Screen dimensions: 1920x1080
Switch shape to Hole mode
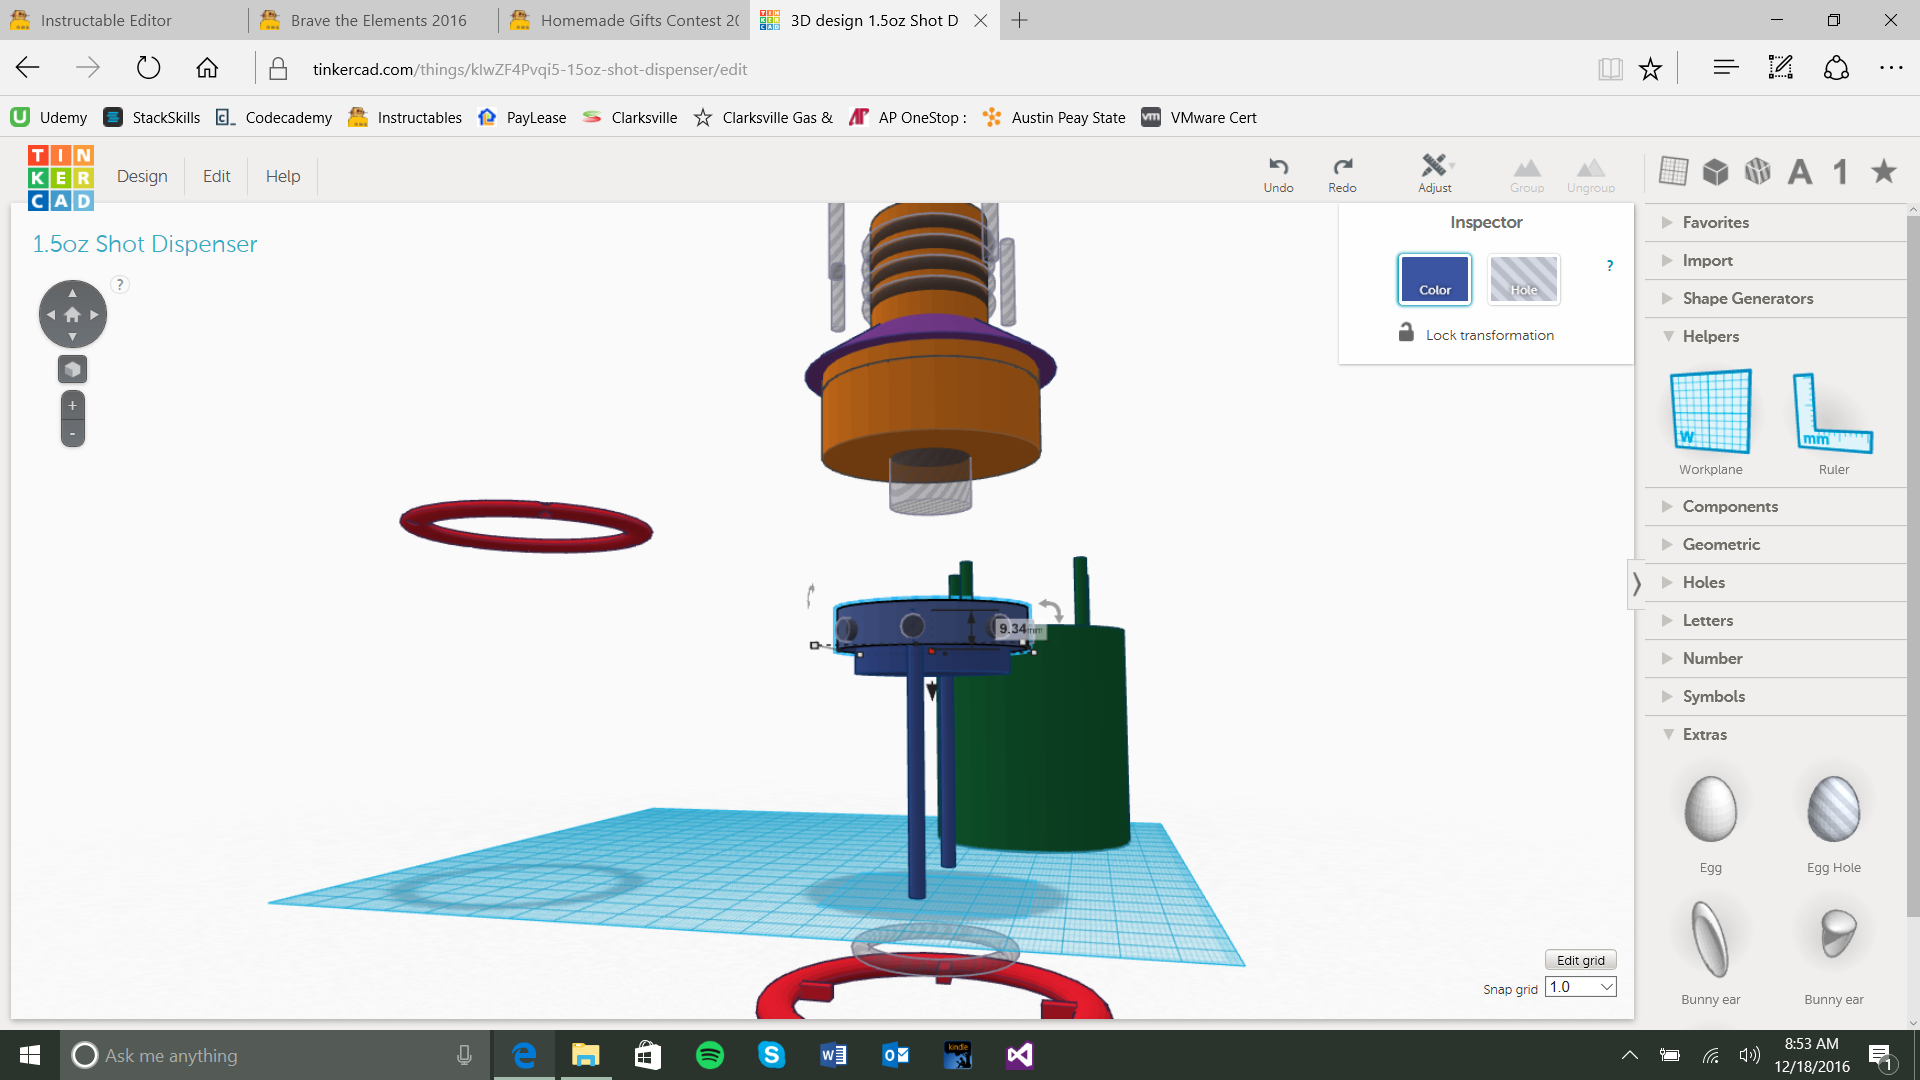pos(1523,279)
